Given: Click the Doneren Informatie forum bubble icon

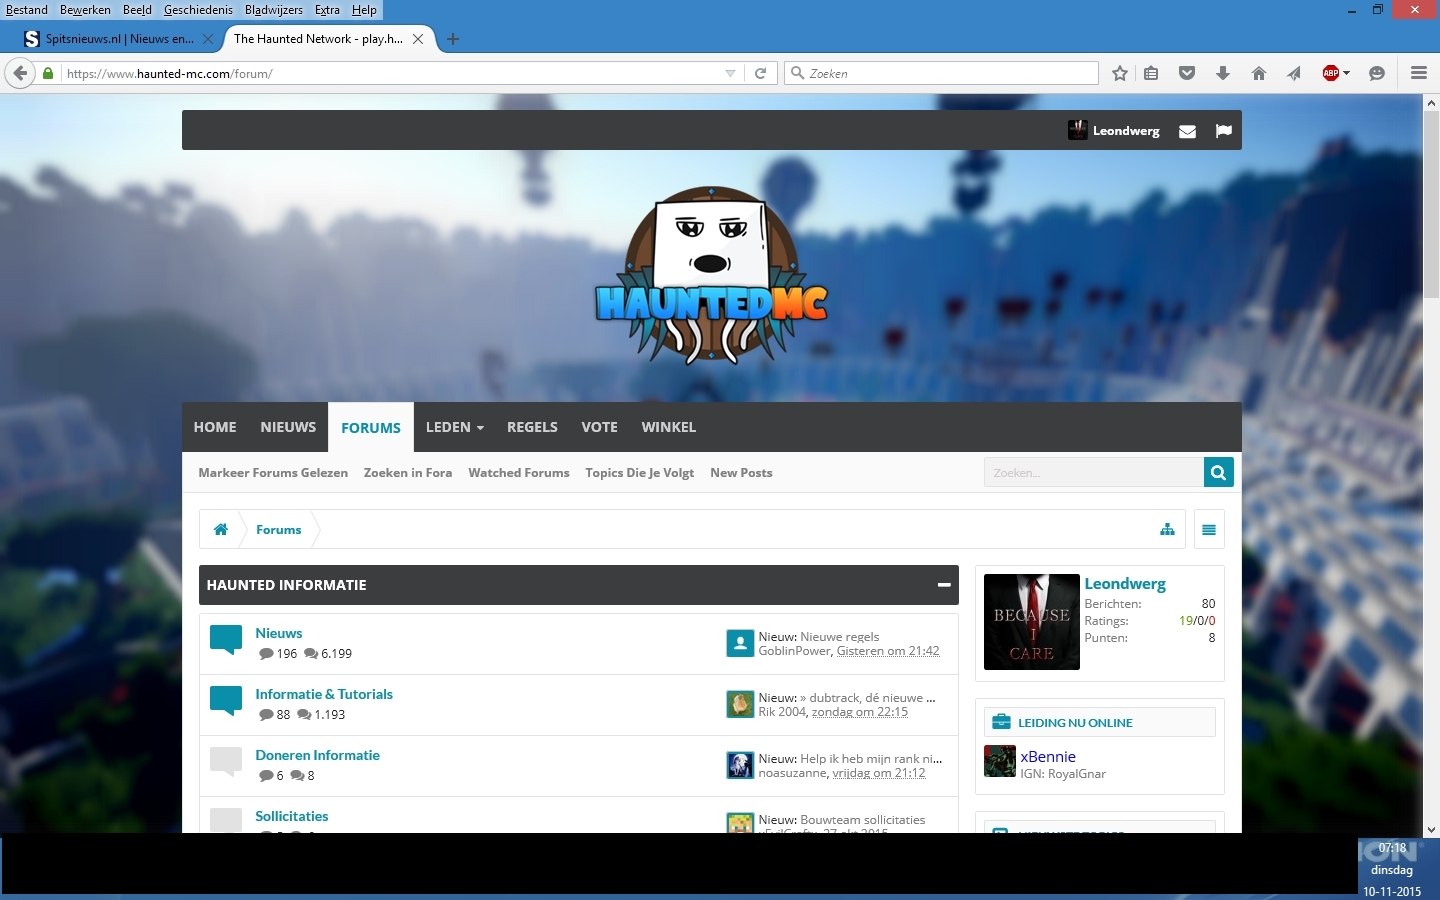Looking at the screenshot, I should pos(226,761).
